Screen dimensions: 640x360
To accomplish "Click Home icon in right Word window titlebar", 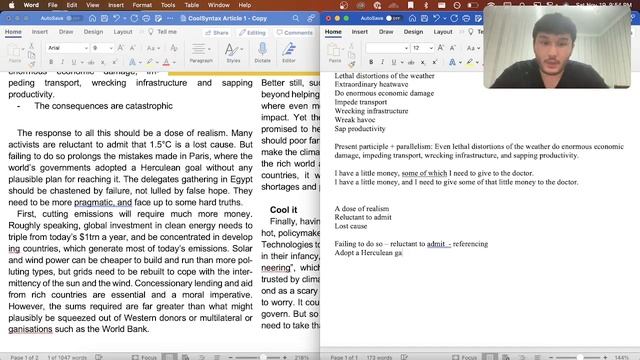I will pyautogui.click(x=413, y=18).
